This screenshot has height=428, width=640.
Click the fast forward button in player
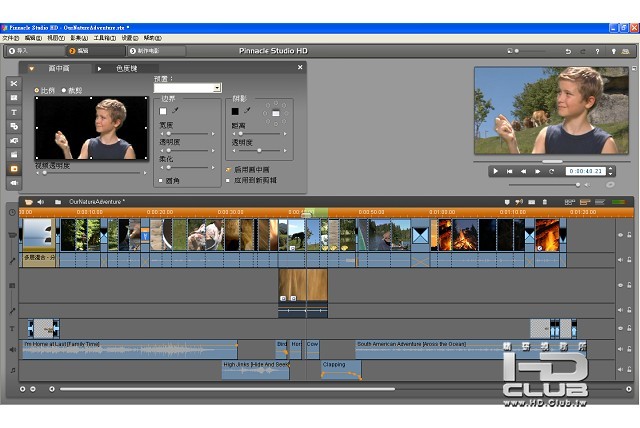click(538, 171)
